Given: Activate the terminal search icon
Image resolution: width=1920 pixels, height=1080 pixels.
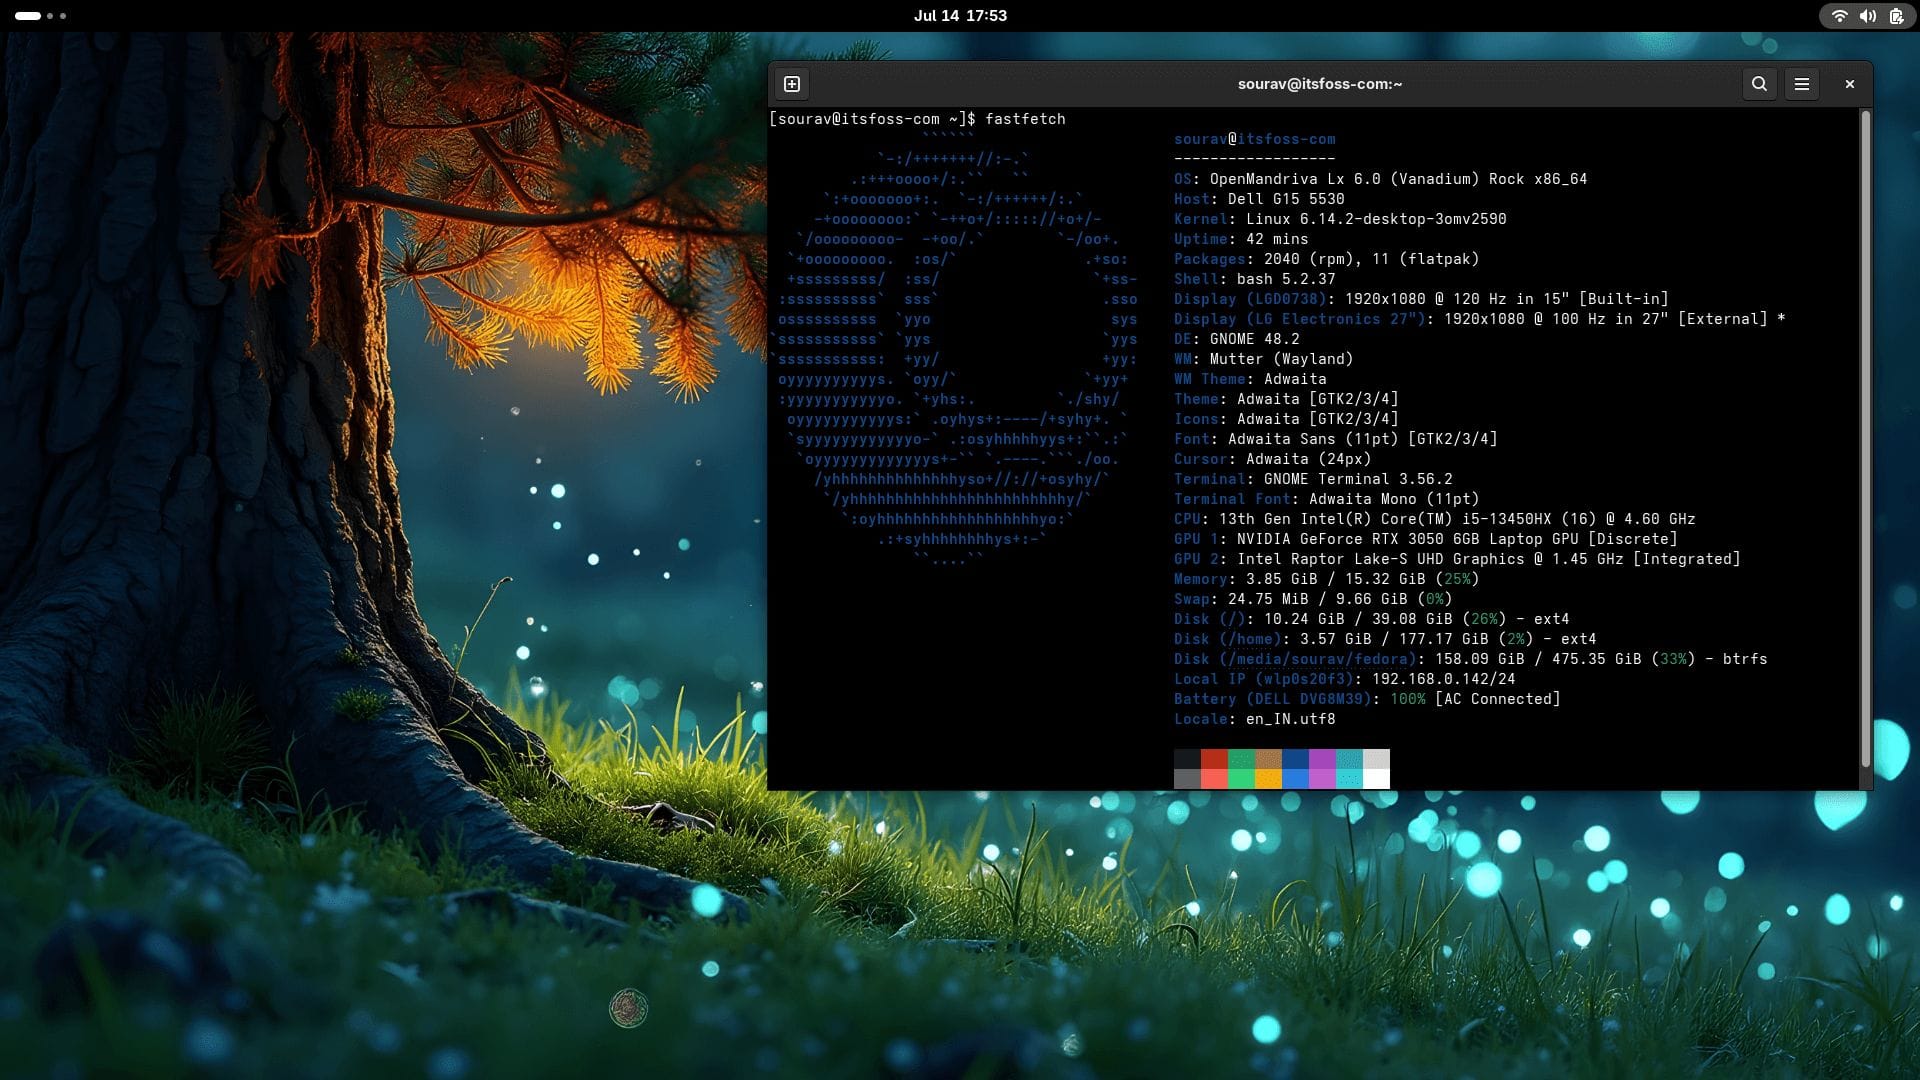Looking at the screenshot, I should (x=1760, y=84).
